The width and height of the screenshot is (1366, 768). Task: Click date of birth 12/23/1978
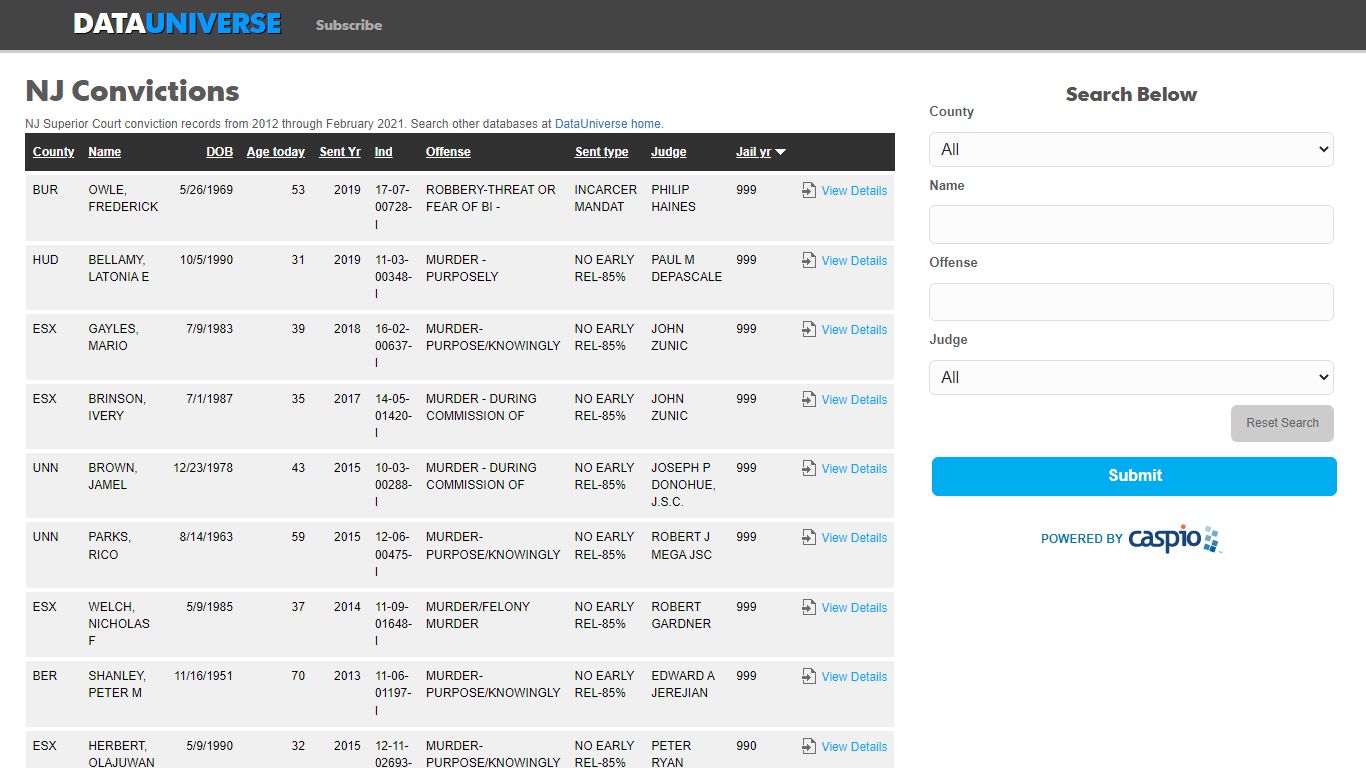(203, 468)
